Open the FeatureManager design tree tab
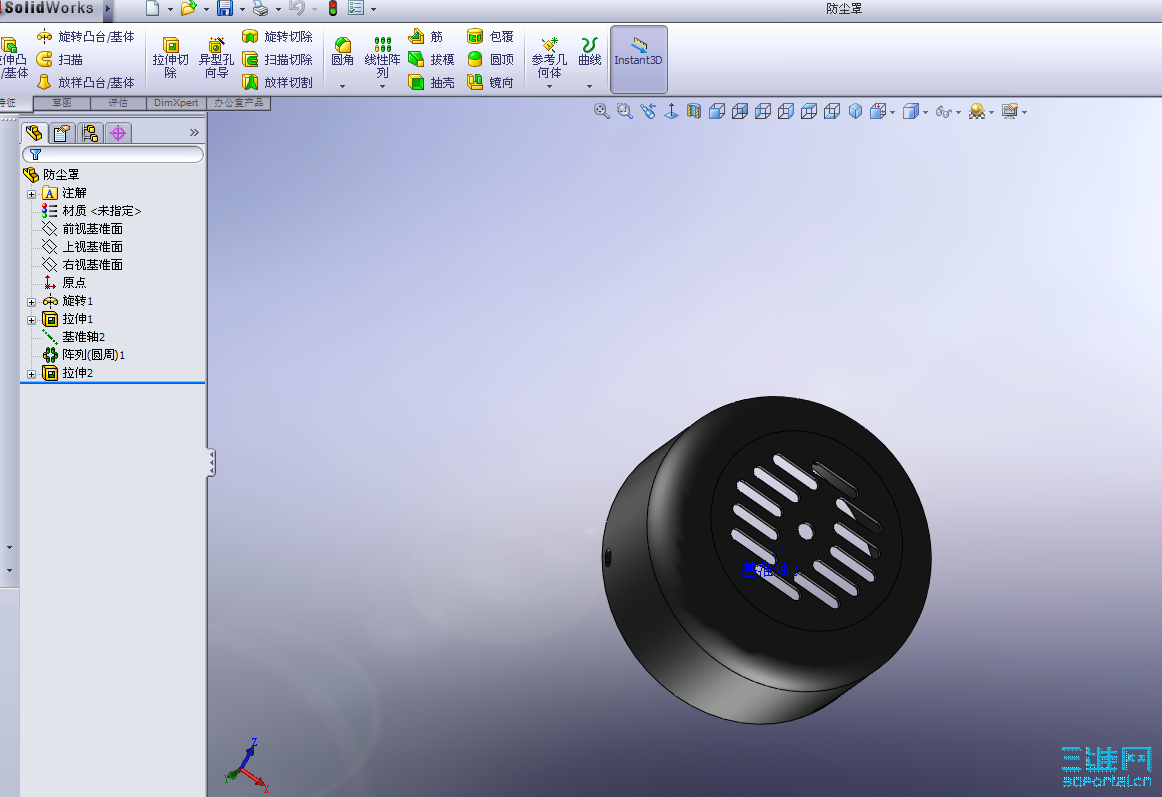 34,133
